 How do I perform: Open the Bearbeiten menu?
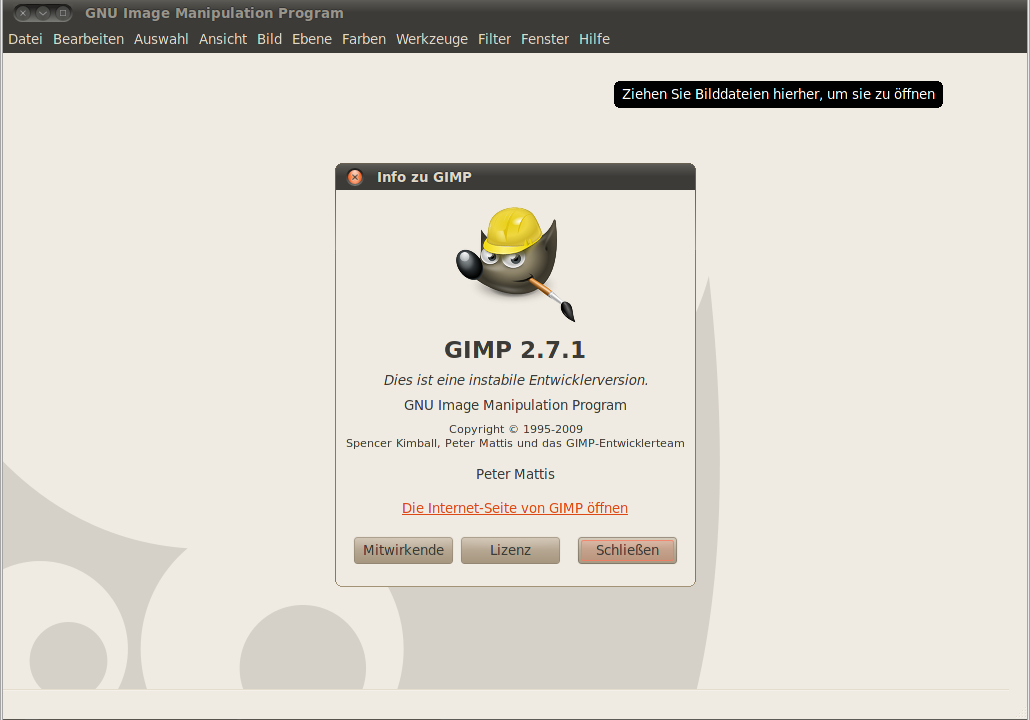click(x=88, y=39)
